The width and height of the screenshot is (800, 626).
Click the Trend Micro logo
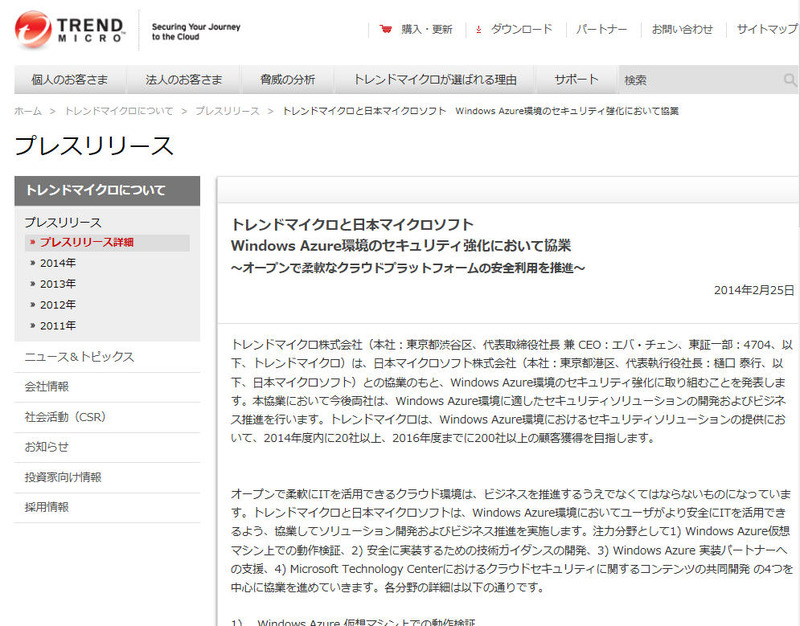[70, 29]
